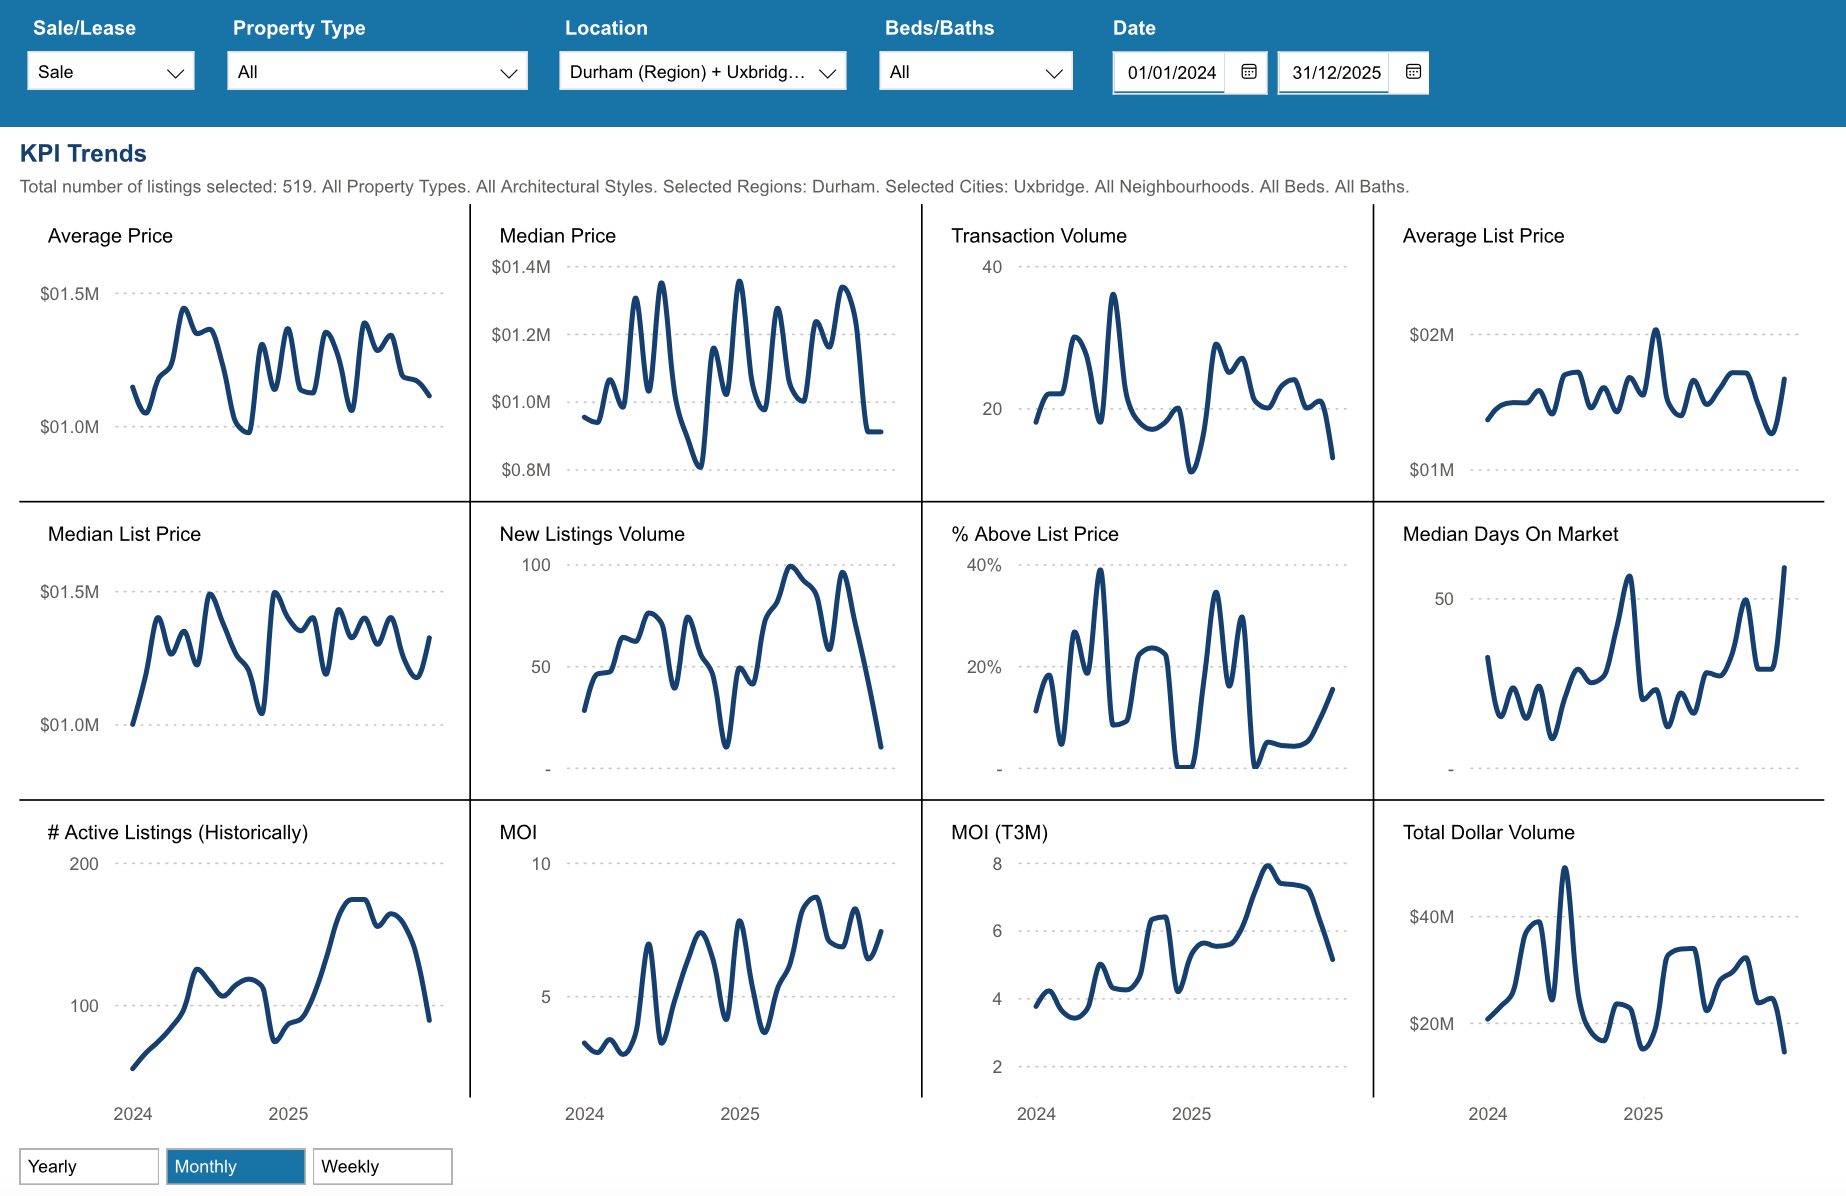The image size is (1846, 1196).
Task: Select the Monthly view option
Action: point(235,1166)
